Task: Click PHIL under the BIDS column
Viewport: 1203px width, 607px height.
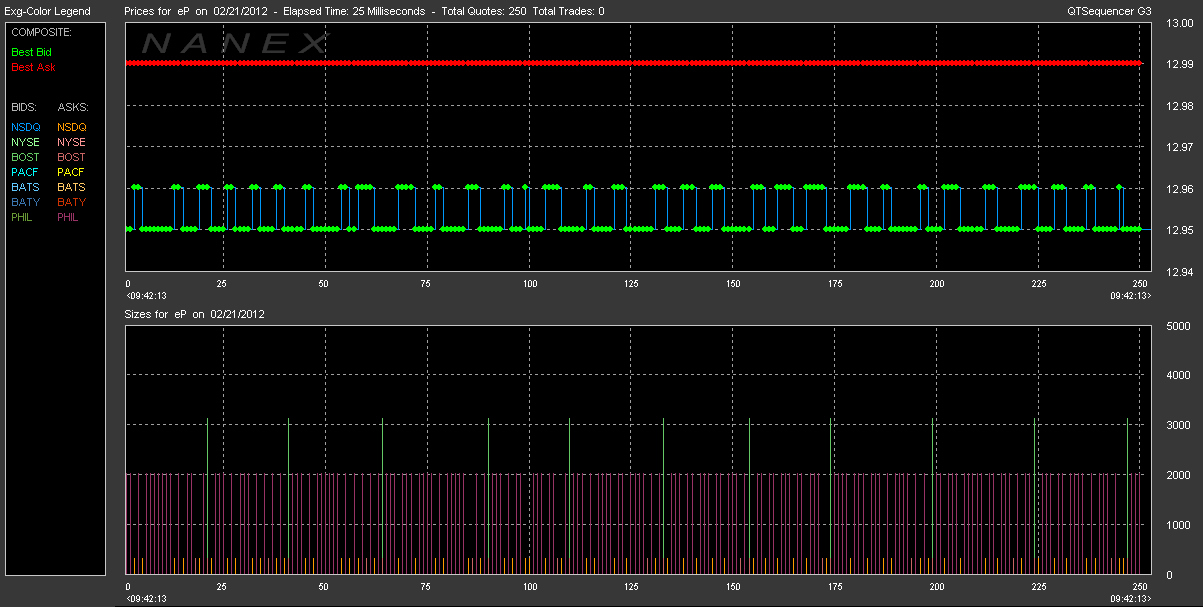Action: pyautogui.click(x=23, y=217)
